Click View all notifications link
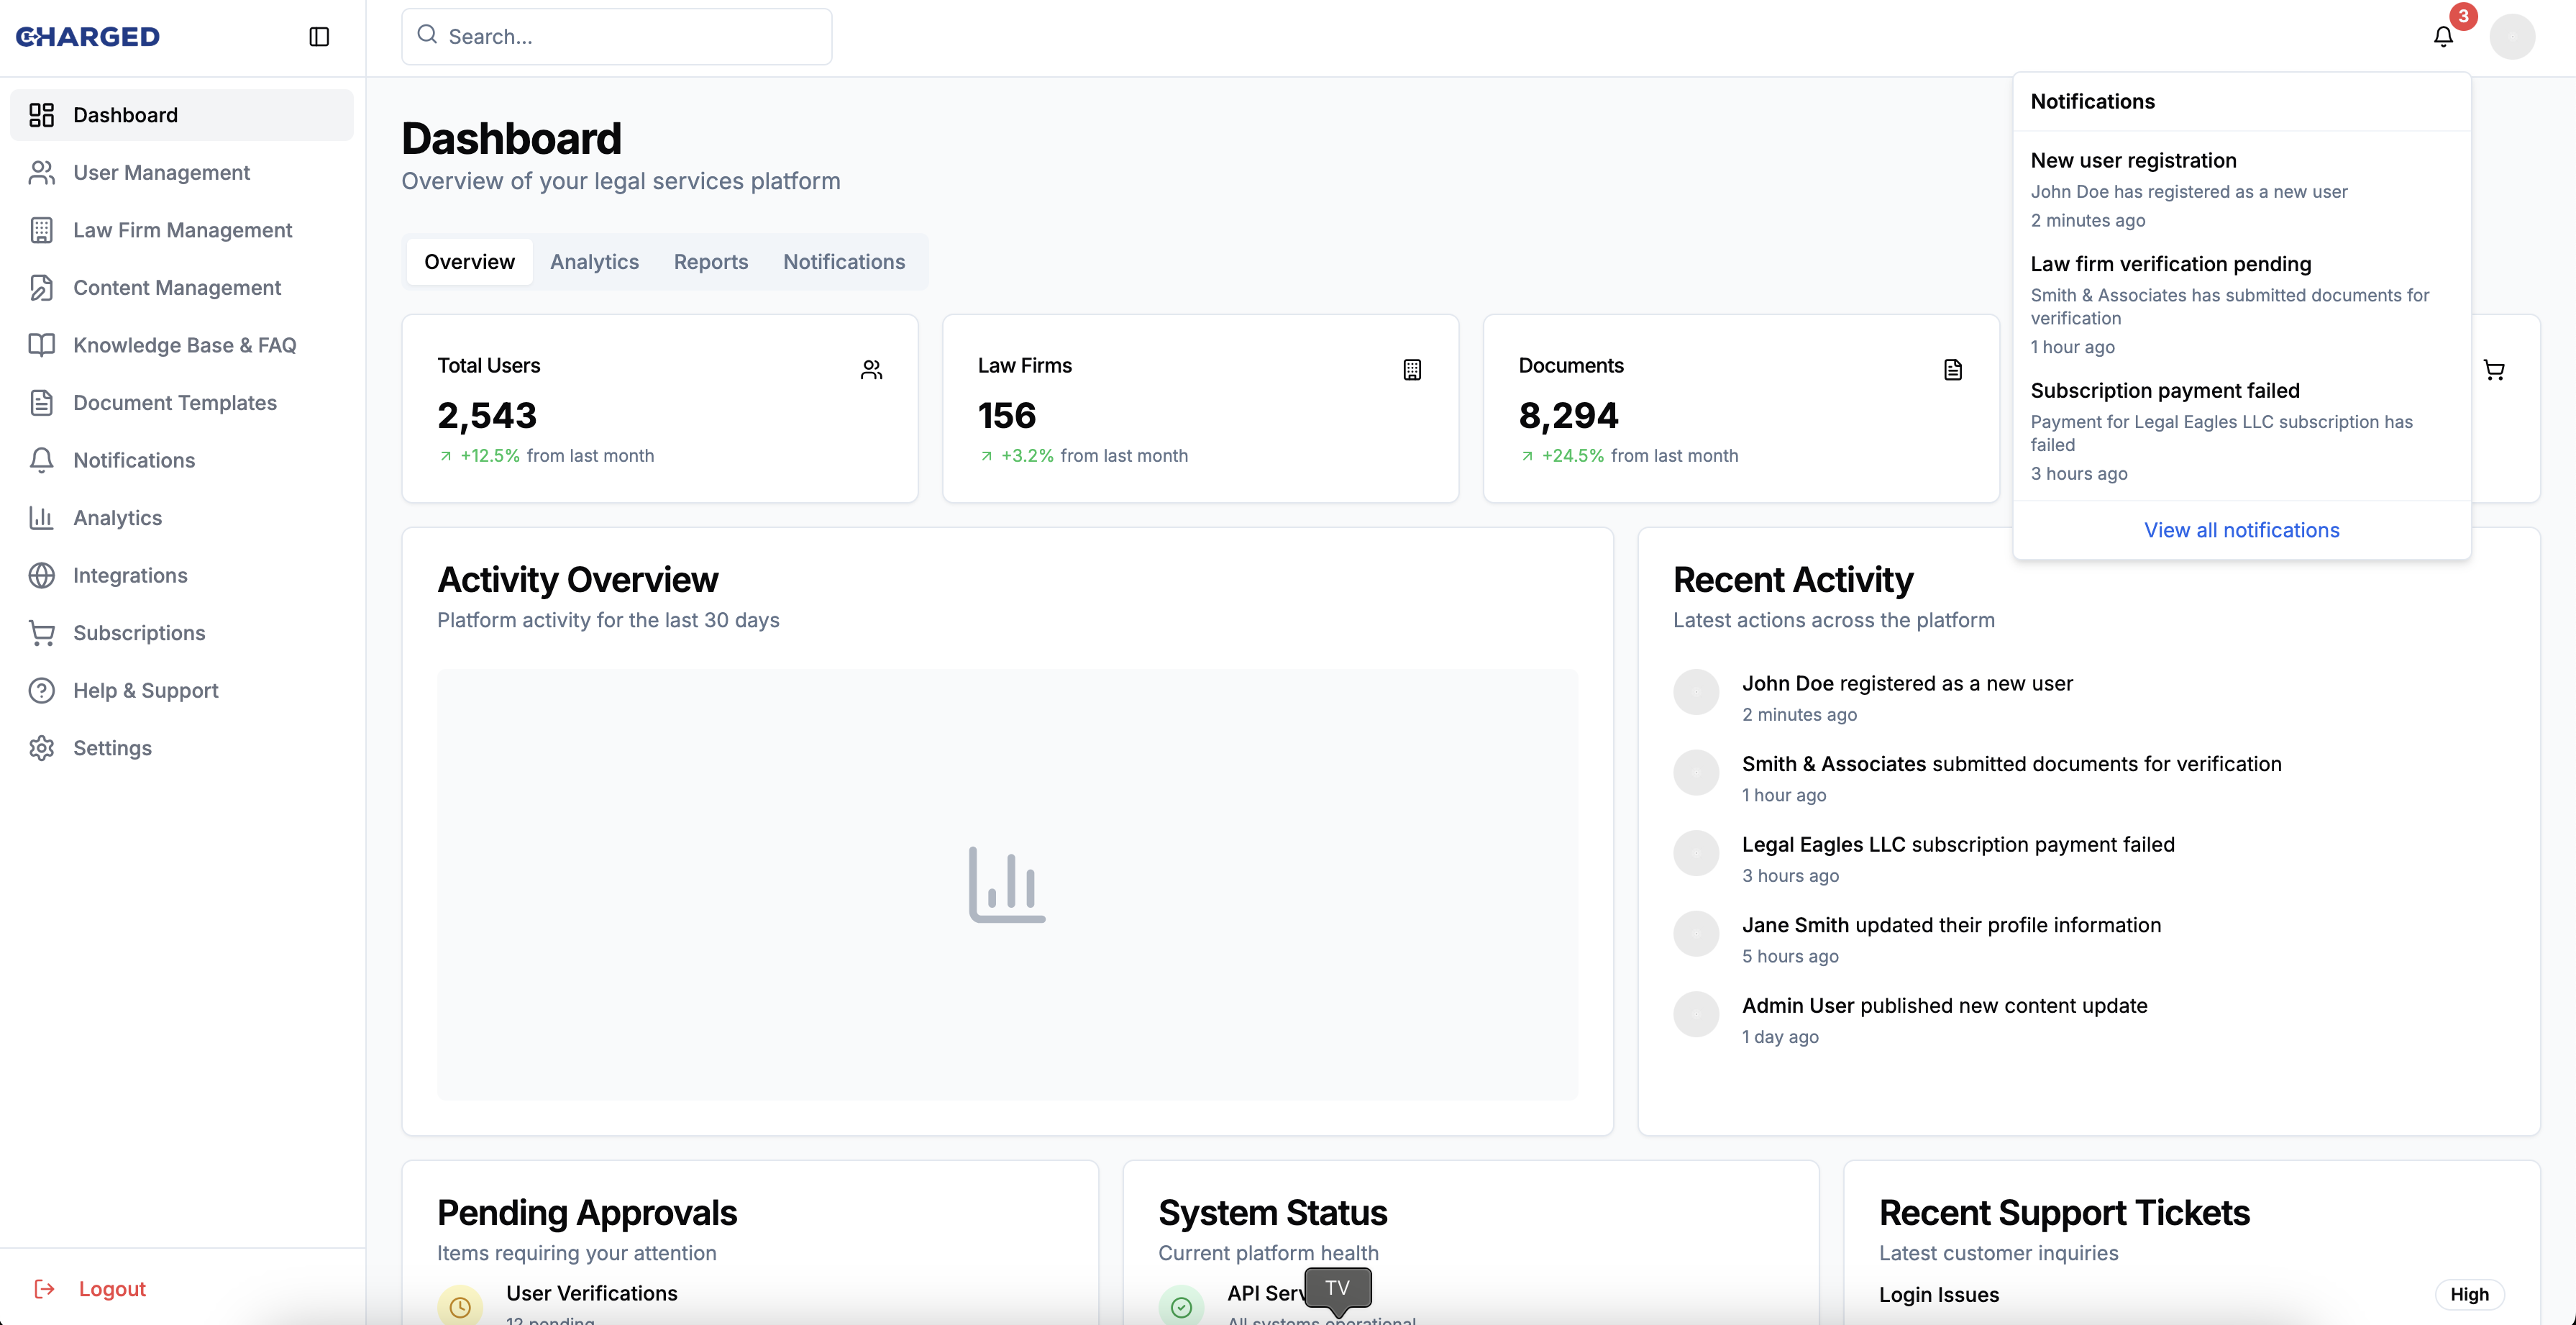 (2242, 530)
